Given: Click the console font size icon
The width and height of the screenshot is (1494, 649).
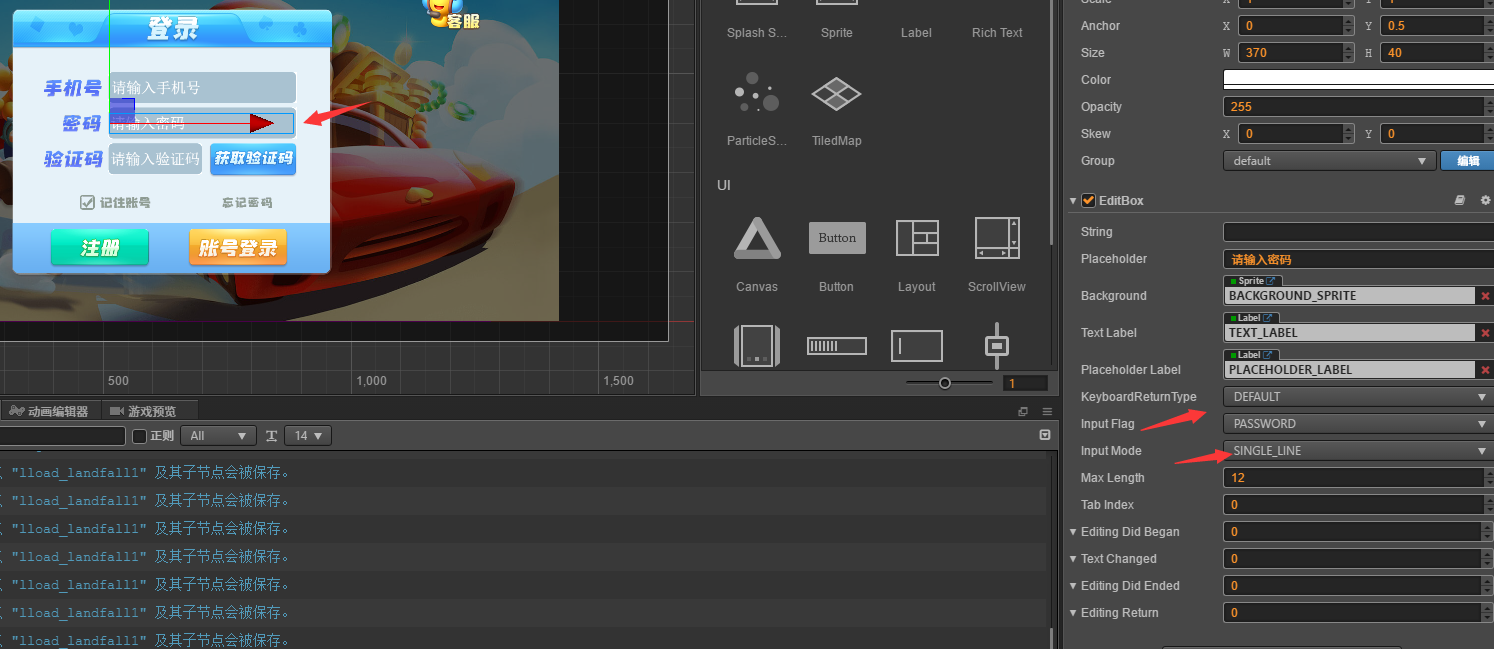Looking at the screenshot, I should click(271, 436).
